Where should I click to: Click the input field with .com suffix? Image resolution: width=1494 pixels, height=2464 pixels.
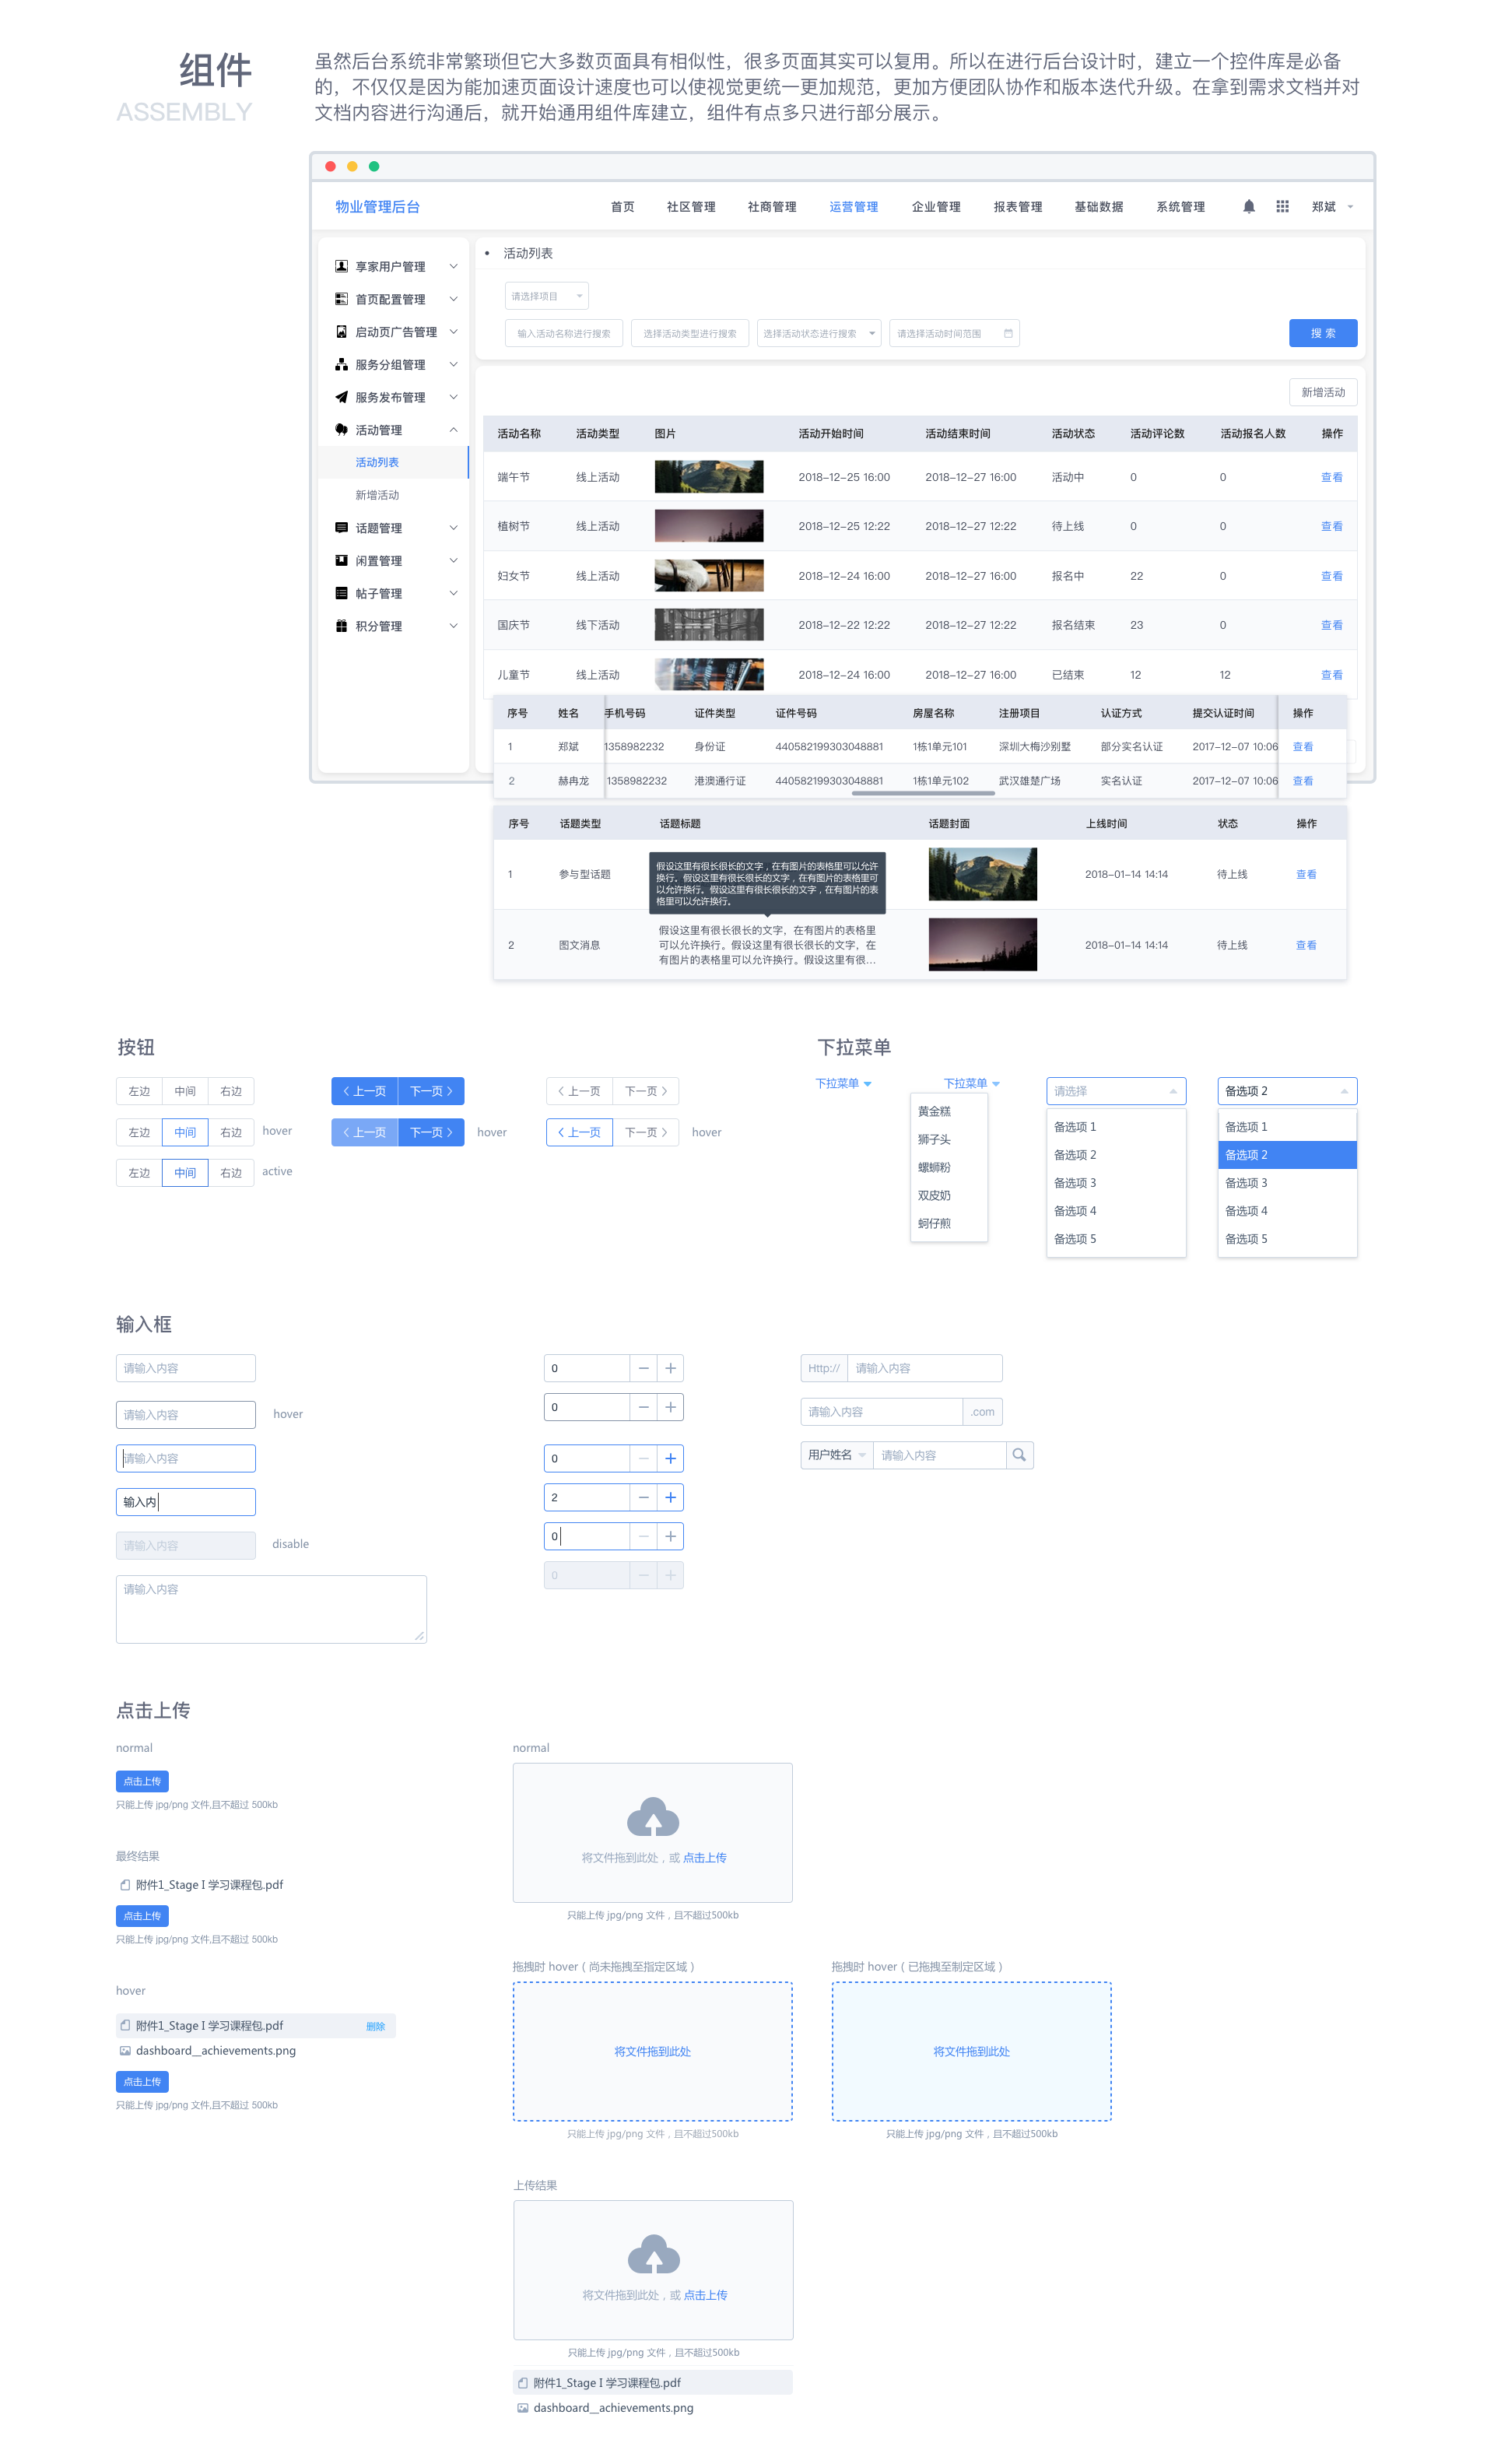[882, 1412]
